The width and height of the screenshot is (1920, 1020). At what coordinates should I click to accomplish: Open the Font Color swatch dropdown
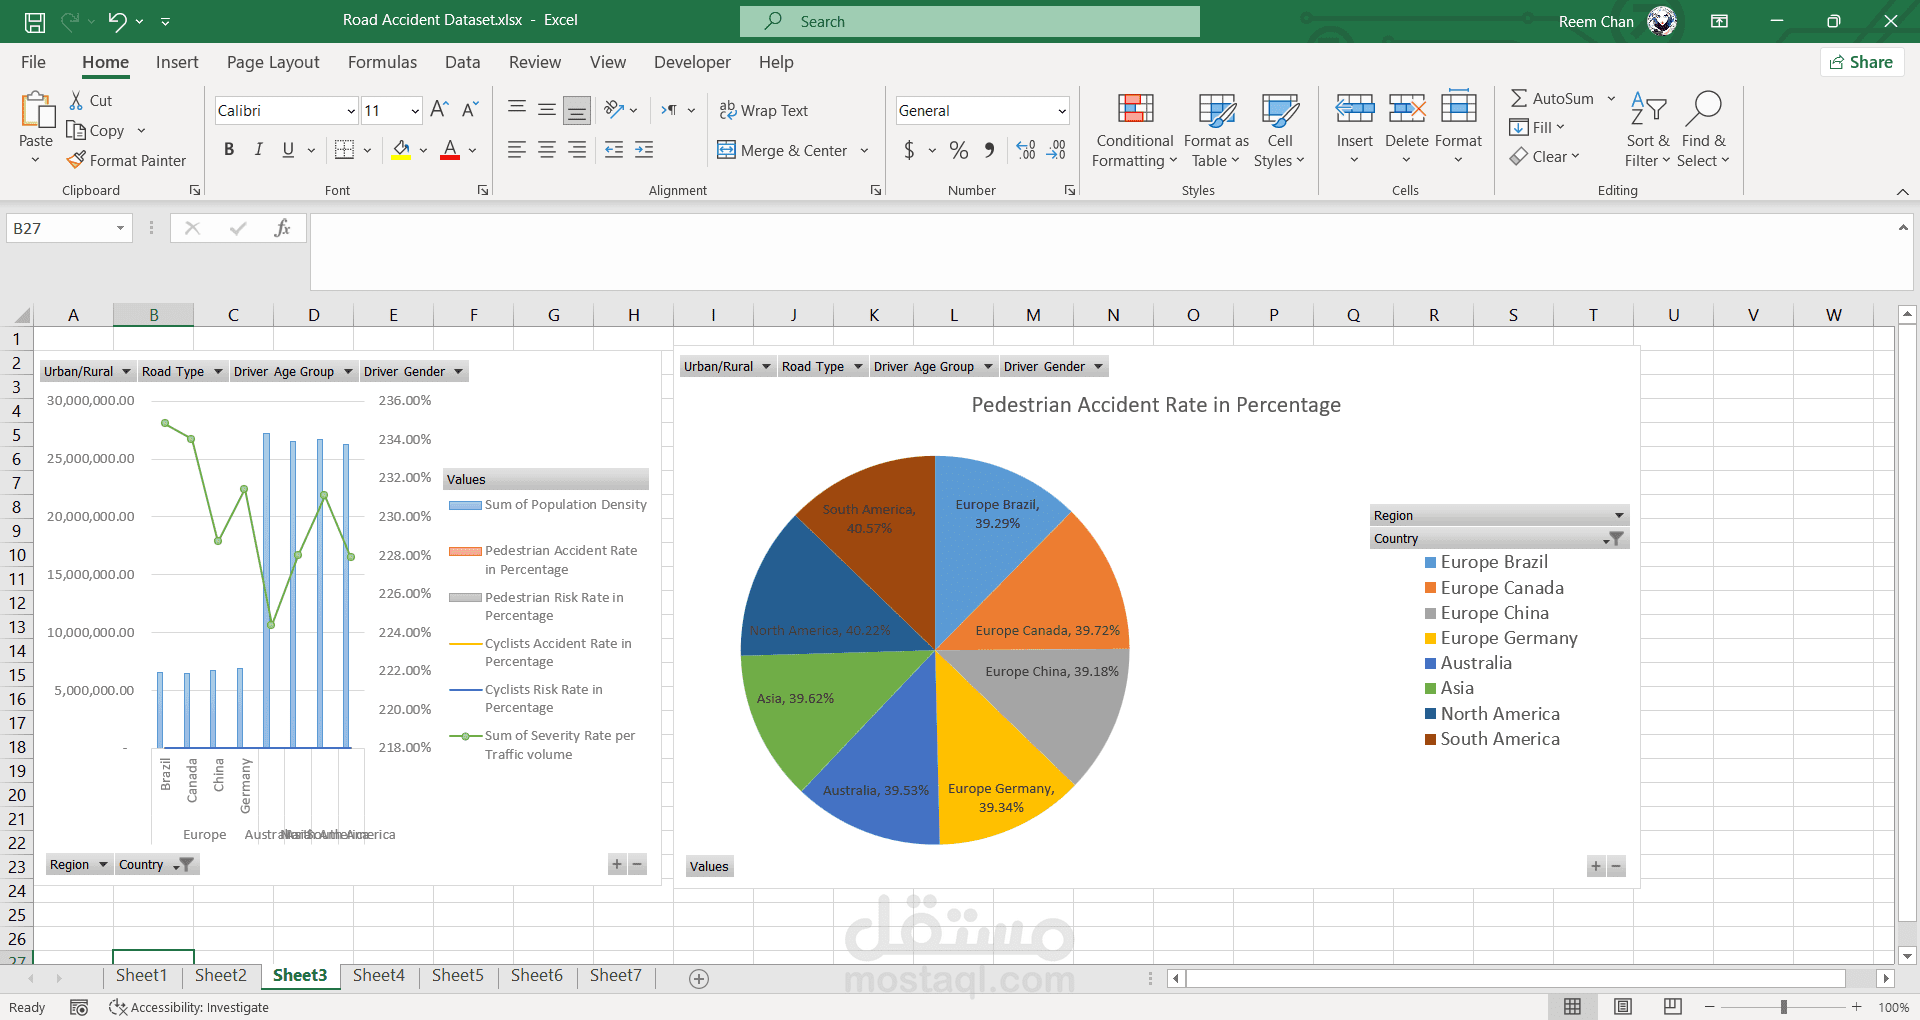pos(472,150)
